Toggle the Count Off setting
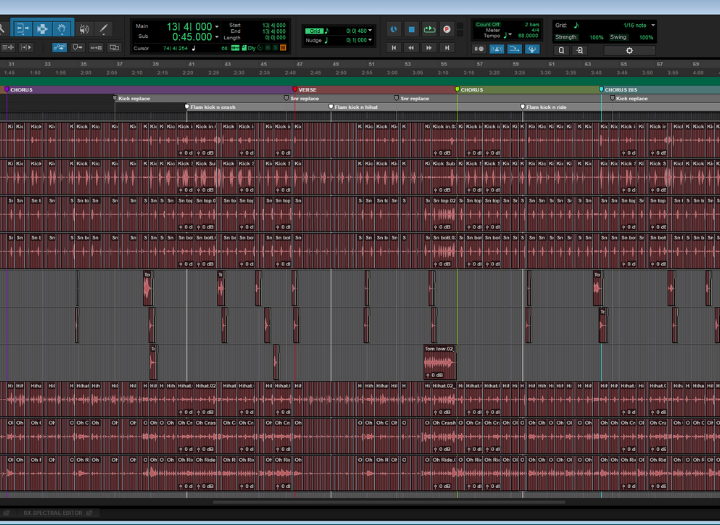This screenshot has width=720, height=525. pyautogui.click(x=488, y=23)
